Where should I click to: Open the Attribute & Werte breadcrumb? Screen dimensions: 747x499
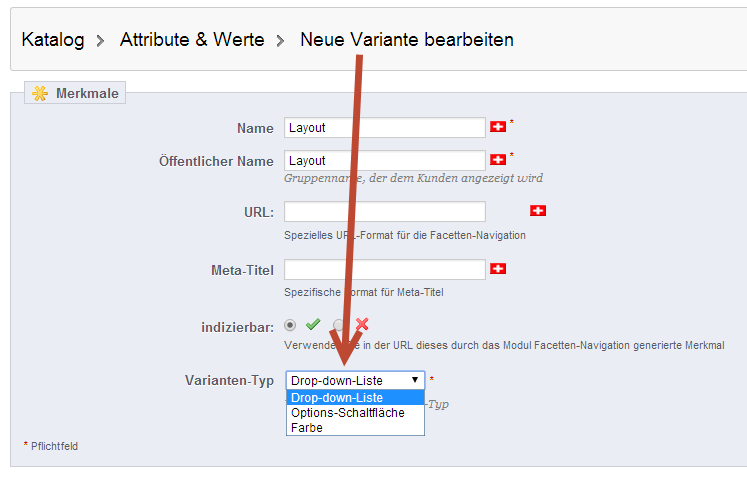tap(192, 41)
